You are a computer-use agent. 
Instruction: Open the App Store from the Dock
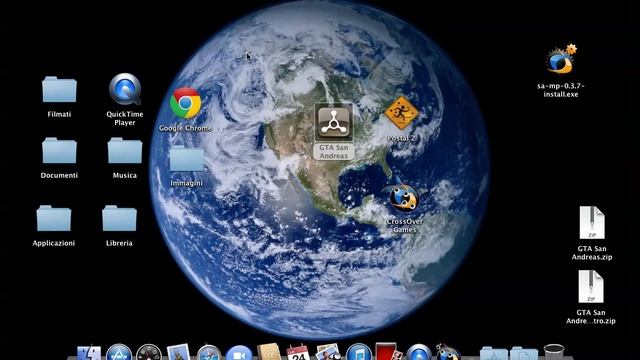click(x=119, y=353)
